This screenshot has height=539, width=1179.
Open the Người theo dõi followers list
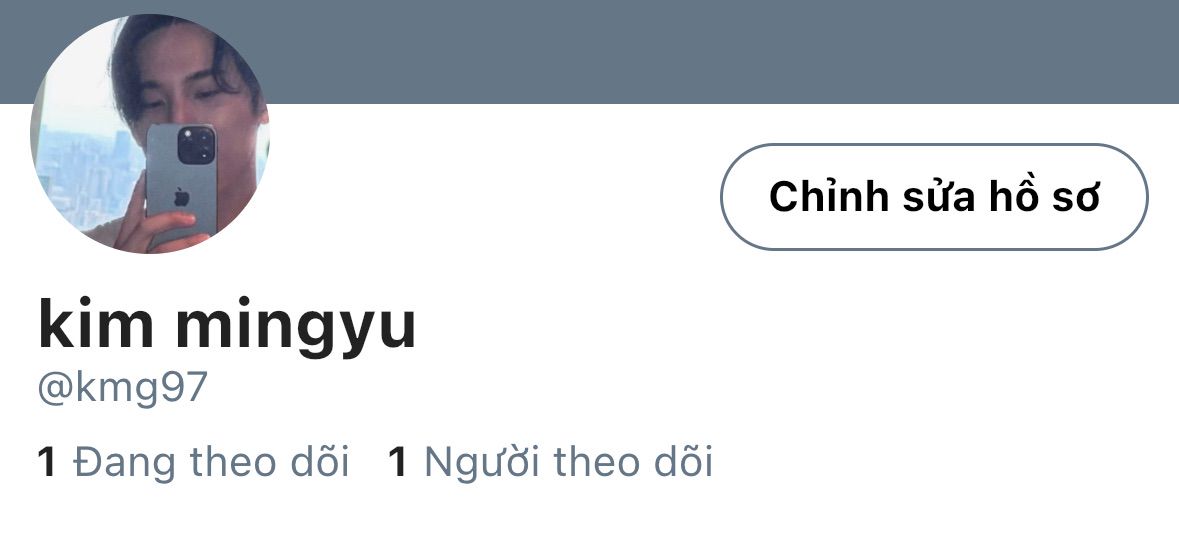[x=550, y=462]
